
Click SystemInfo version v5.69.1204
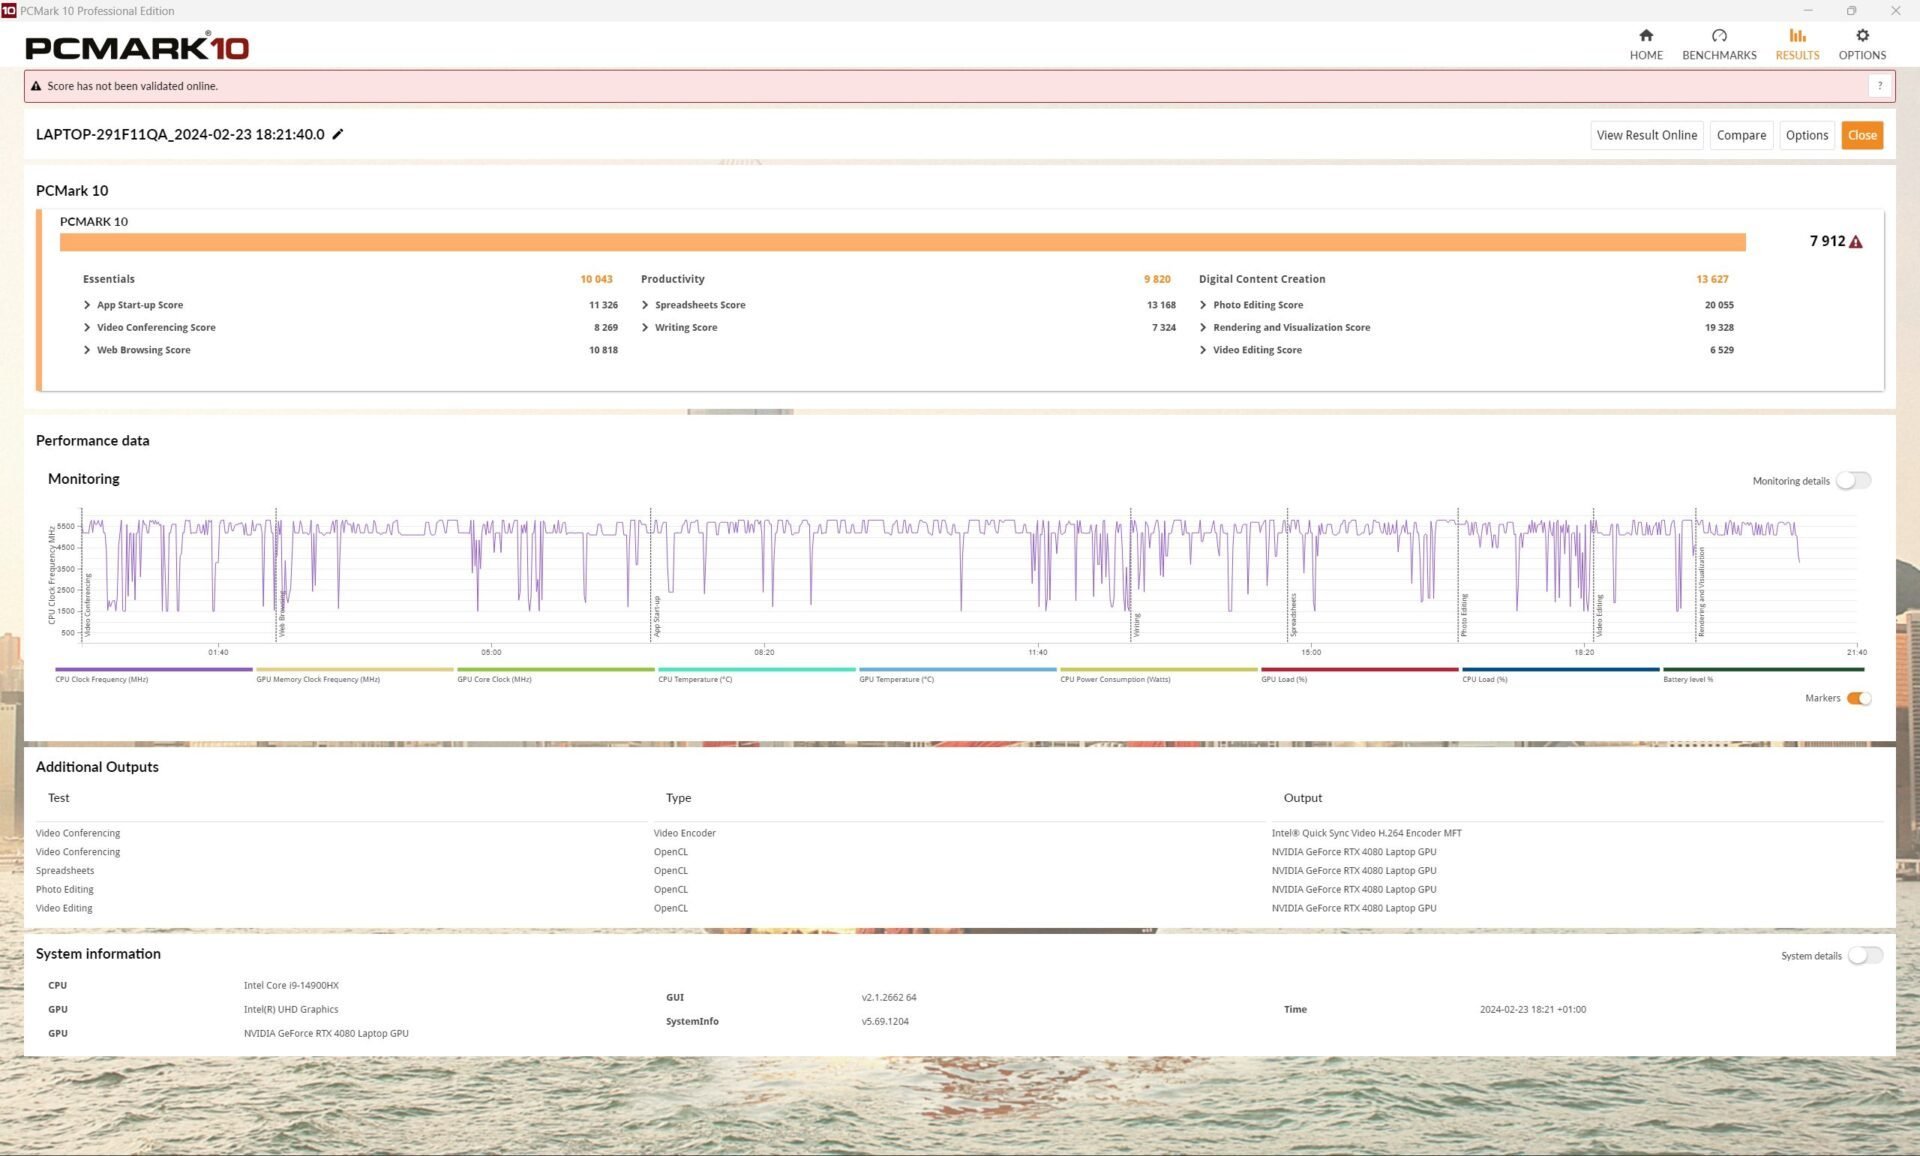[885, 1022]
